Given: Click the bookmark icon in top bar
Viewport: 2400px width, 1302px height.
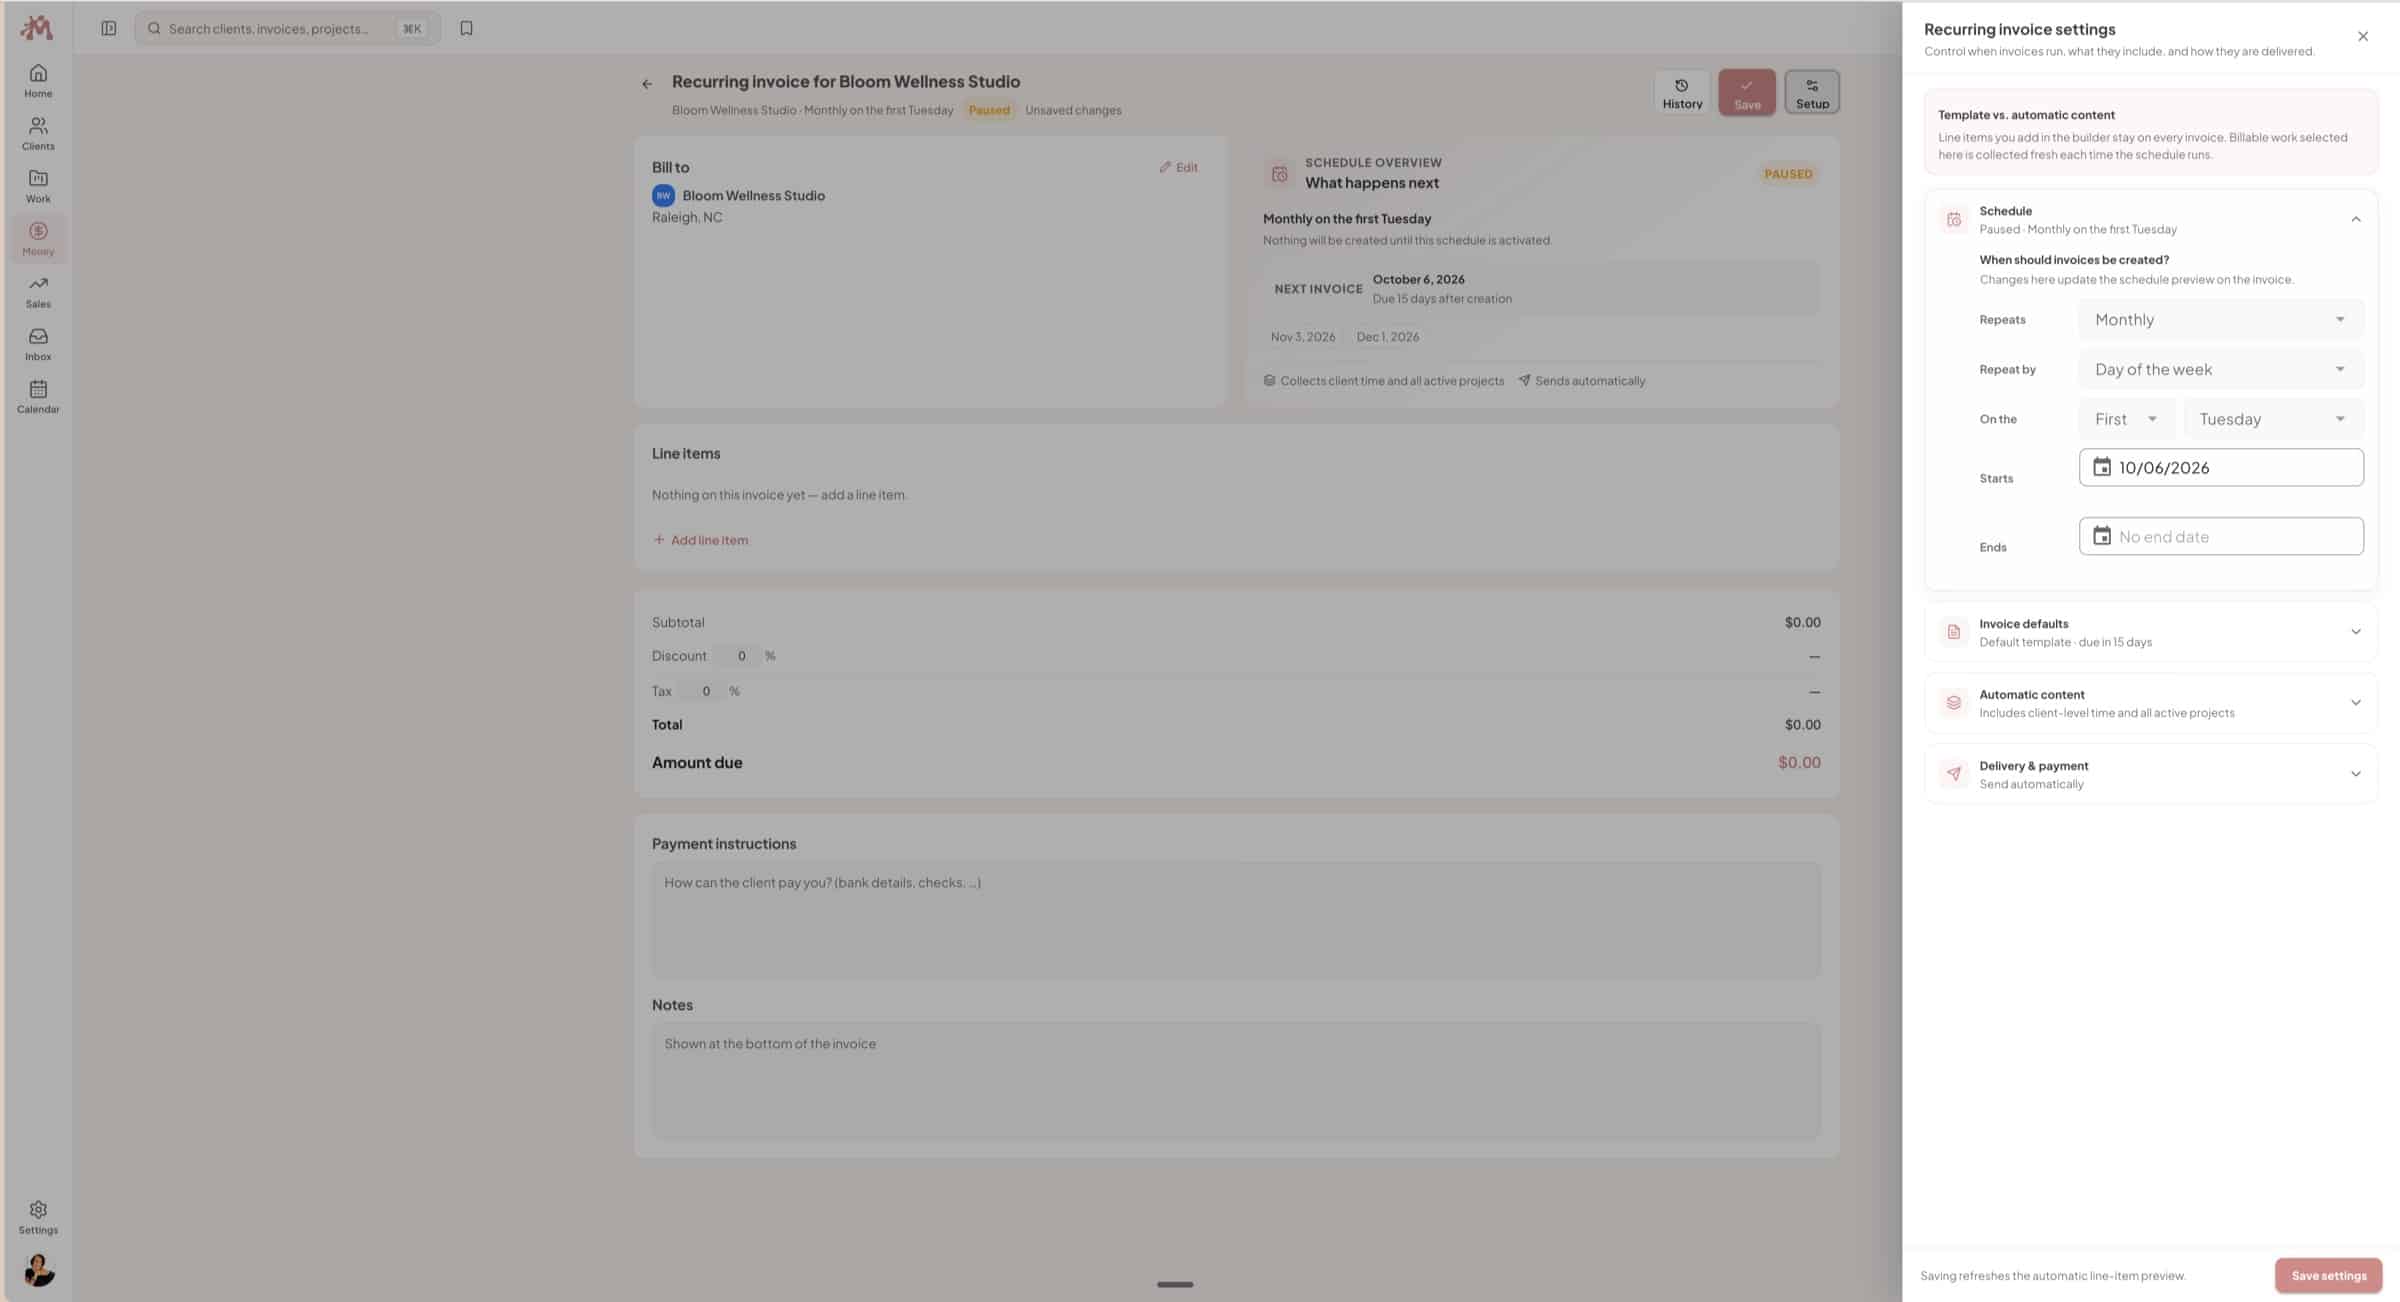Looking at the screenshot, I should (x=466, y=28).
